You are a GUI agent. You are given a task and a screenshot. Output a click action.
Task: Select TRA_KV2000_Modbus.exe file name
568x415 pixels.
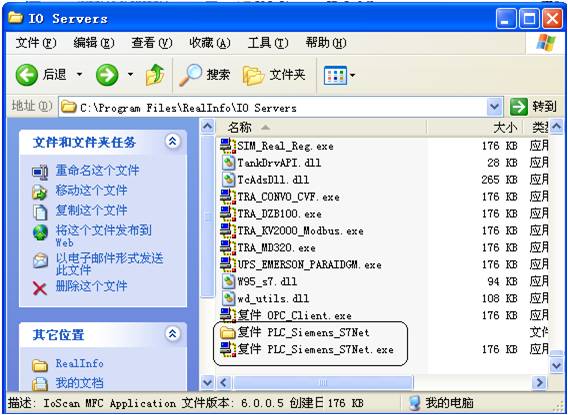tap(300, 231)
